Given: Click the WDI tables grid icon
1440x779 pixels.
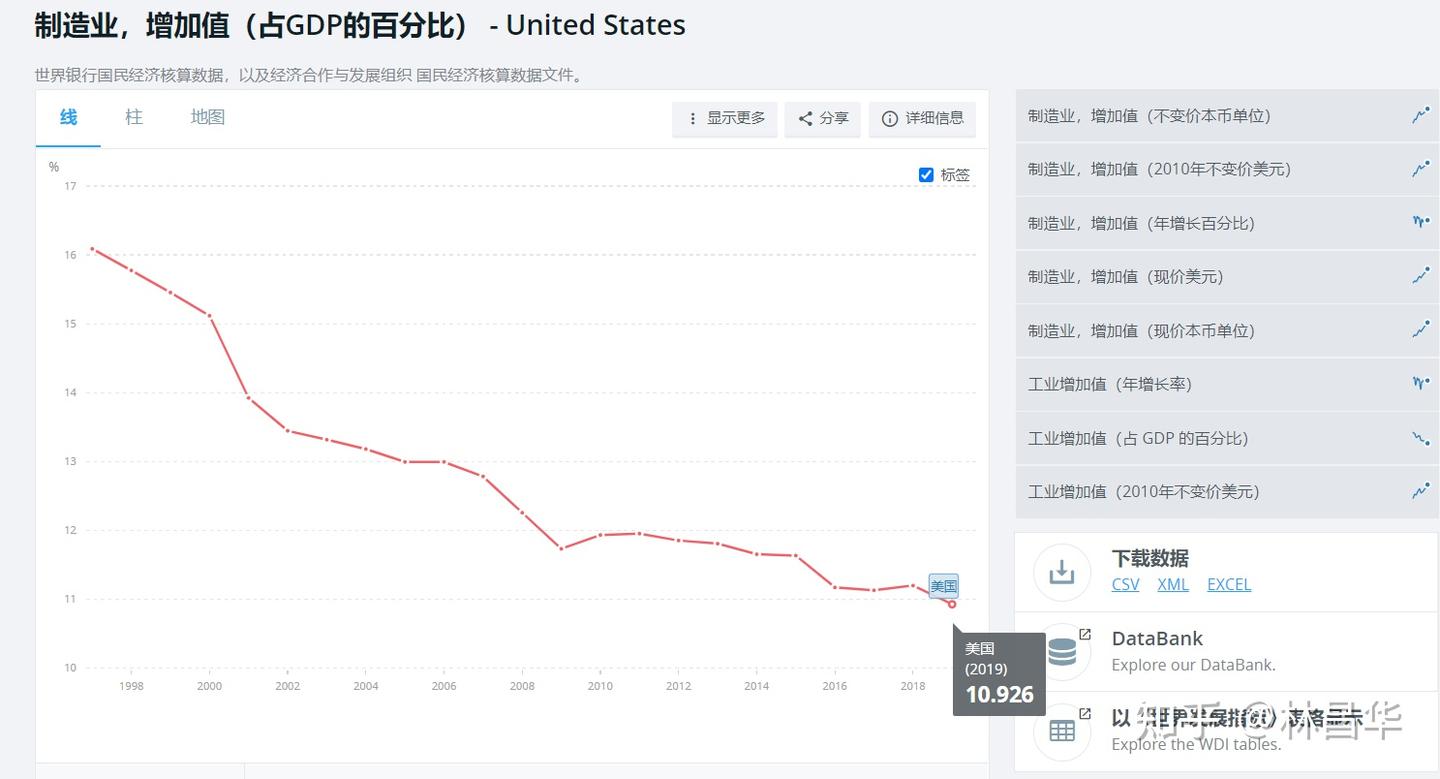Looking at the screenshot, I should (1061, 731).
